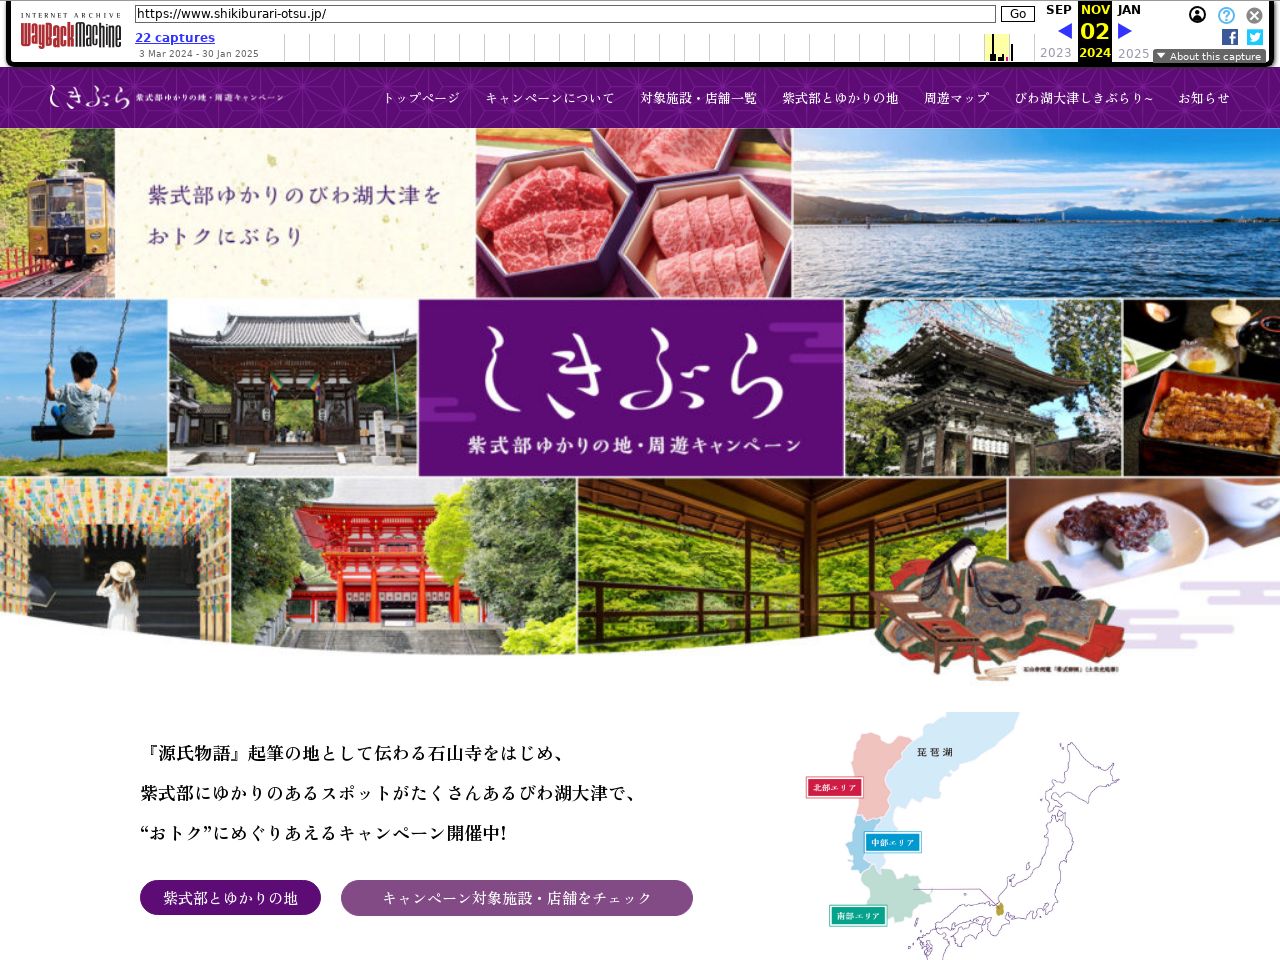1280x960 pixels.
Task: Select 中部エリア label on map
Action: click(892, 843)
